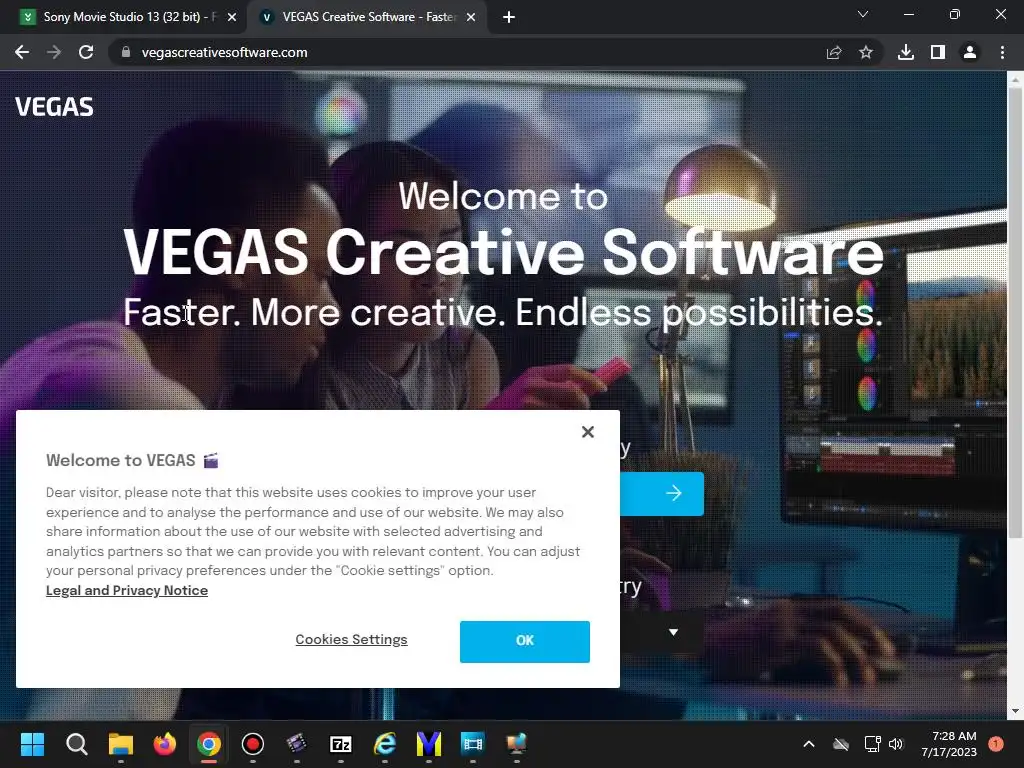Click the page vertical scrollbar

(x=1015, y=313)
